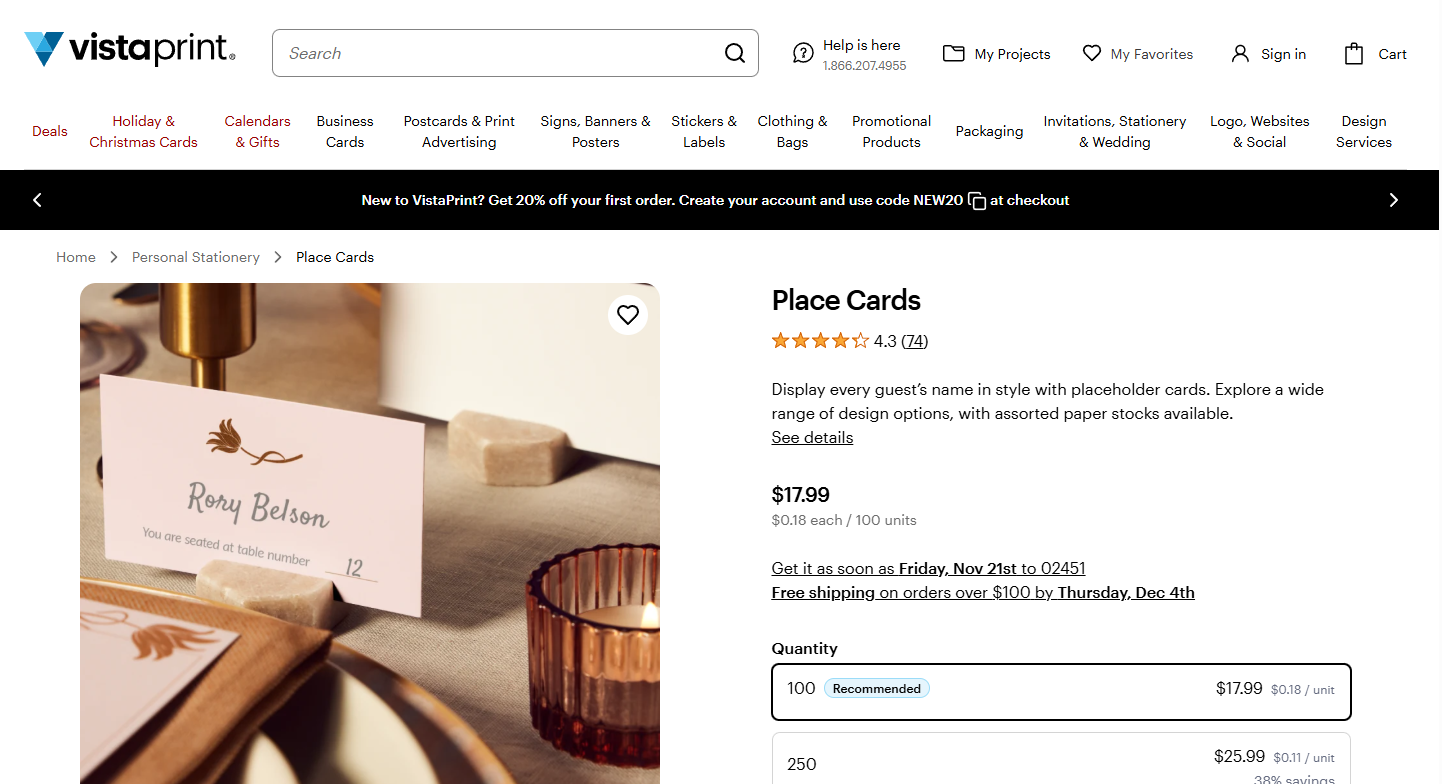Click the VistaPrint logo
This screenshot has height=784, width=1442.
[x=130, y=49]
